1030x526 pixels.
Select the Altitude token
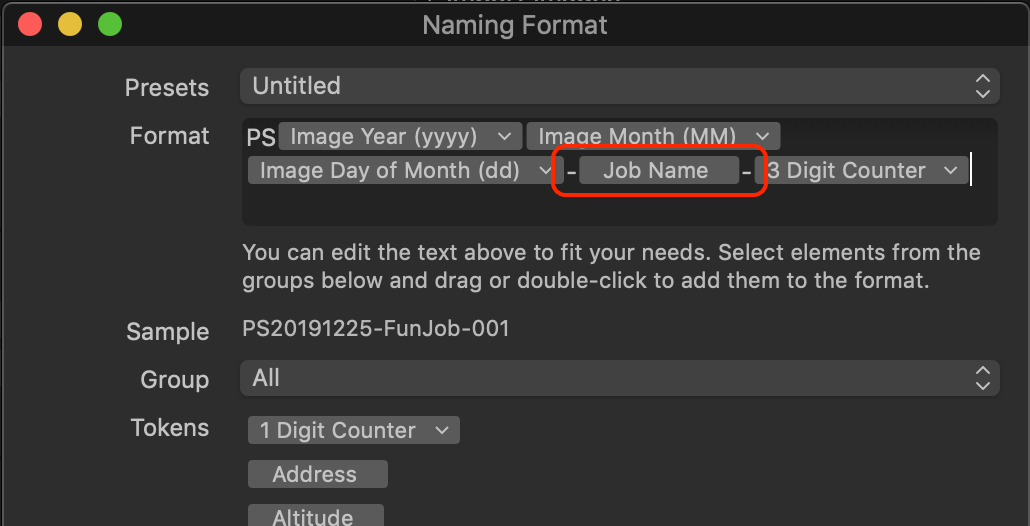click(315, 517)
